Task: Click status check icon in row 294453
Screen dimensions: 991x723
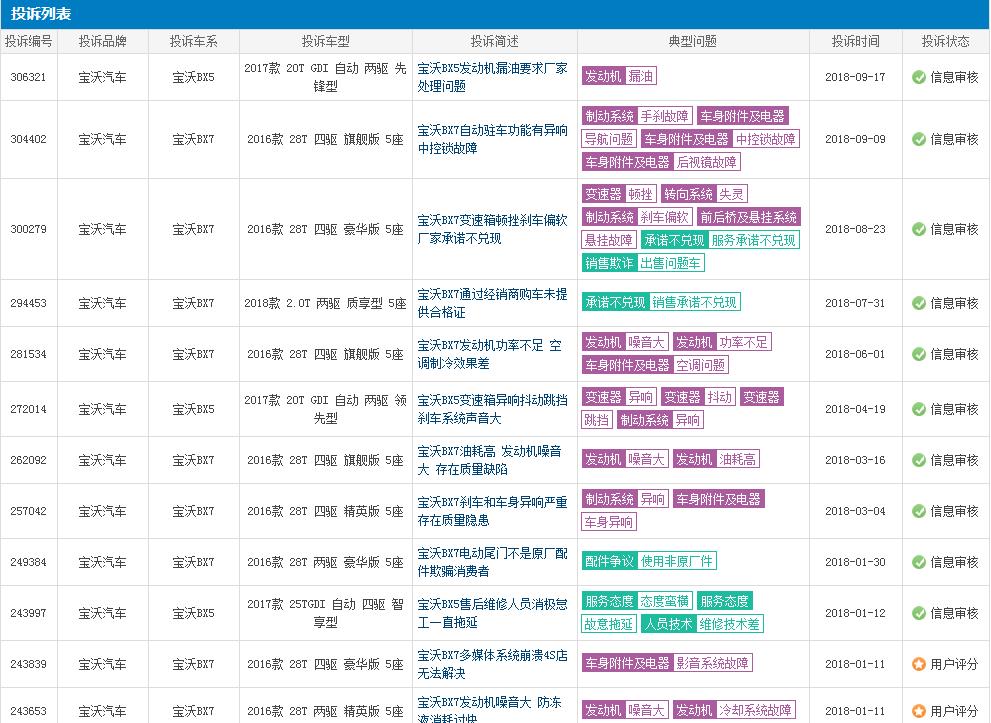Action: pos(919,303)
